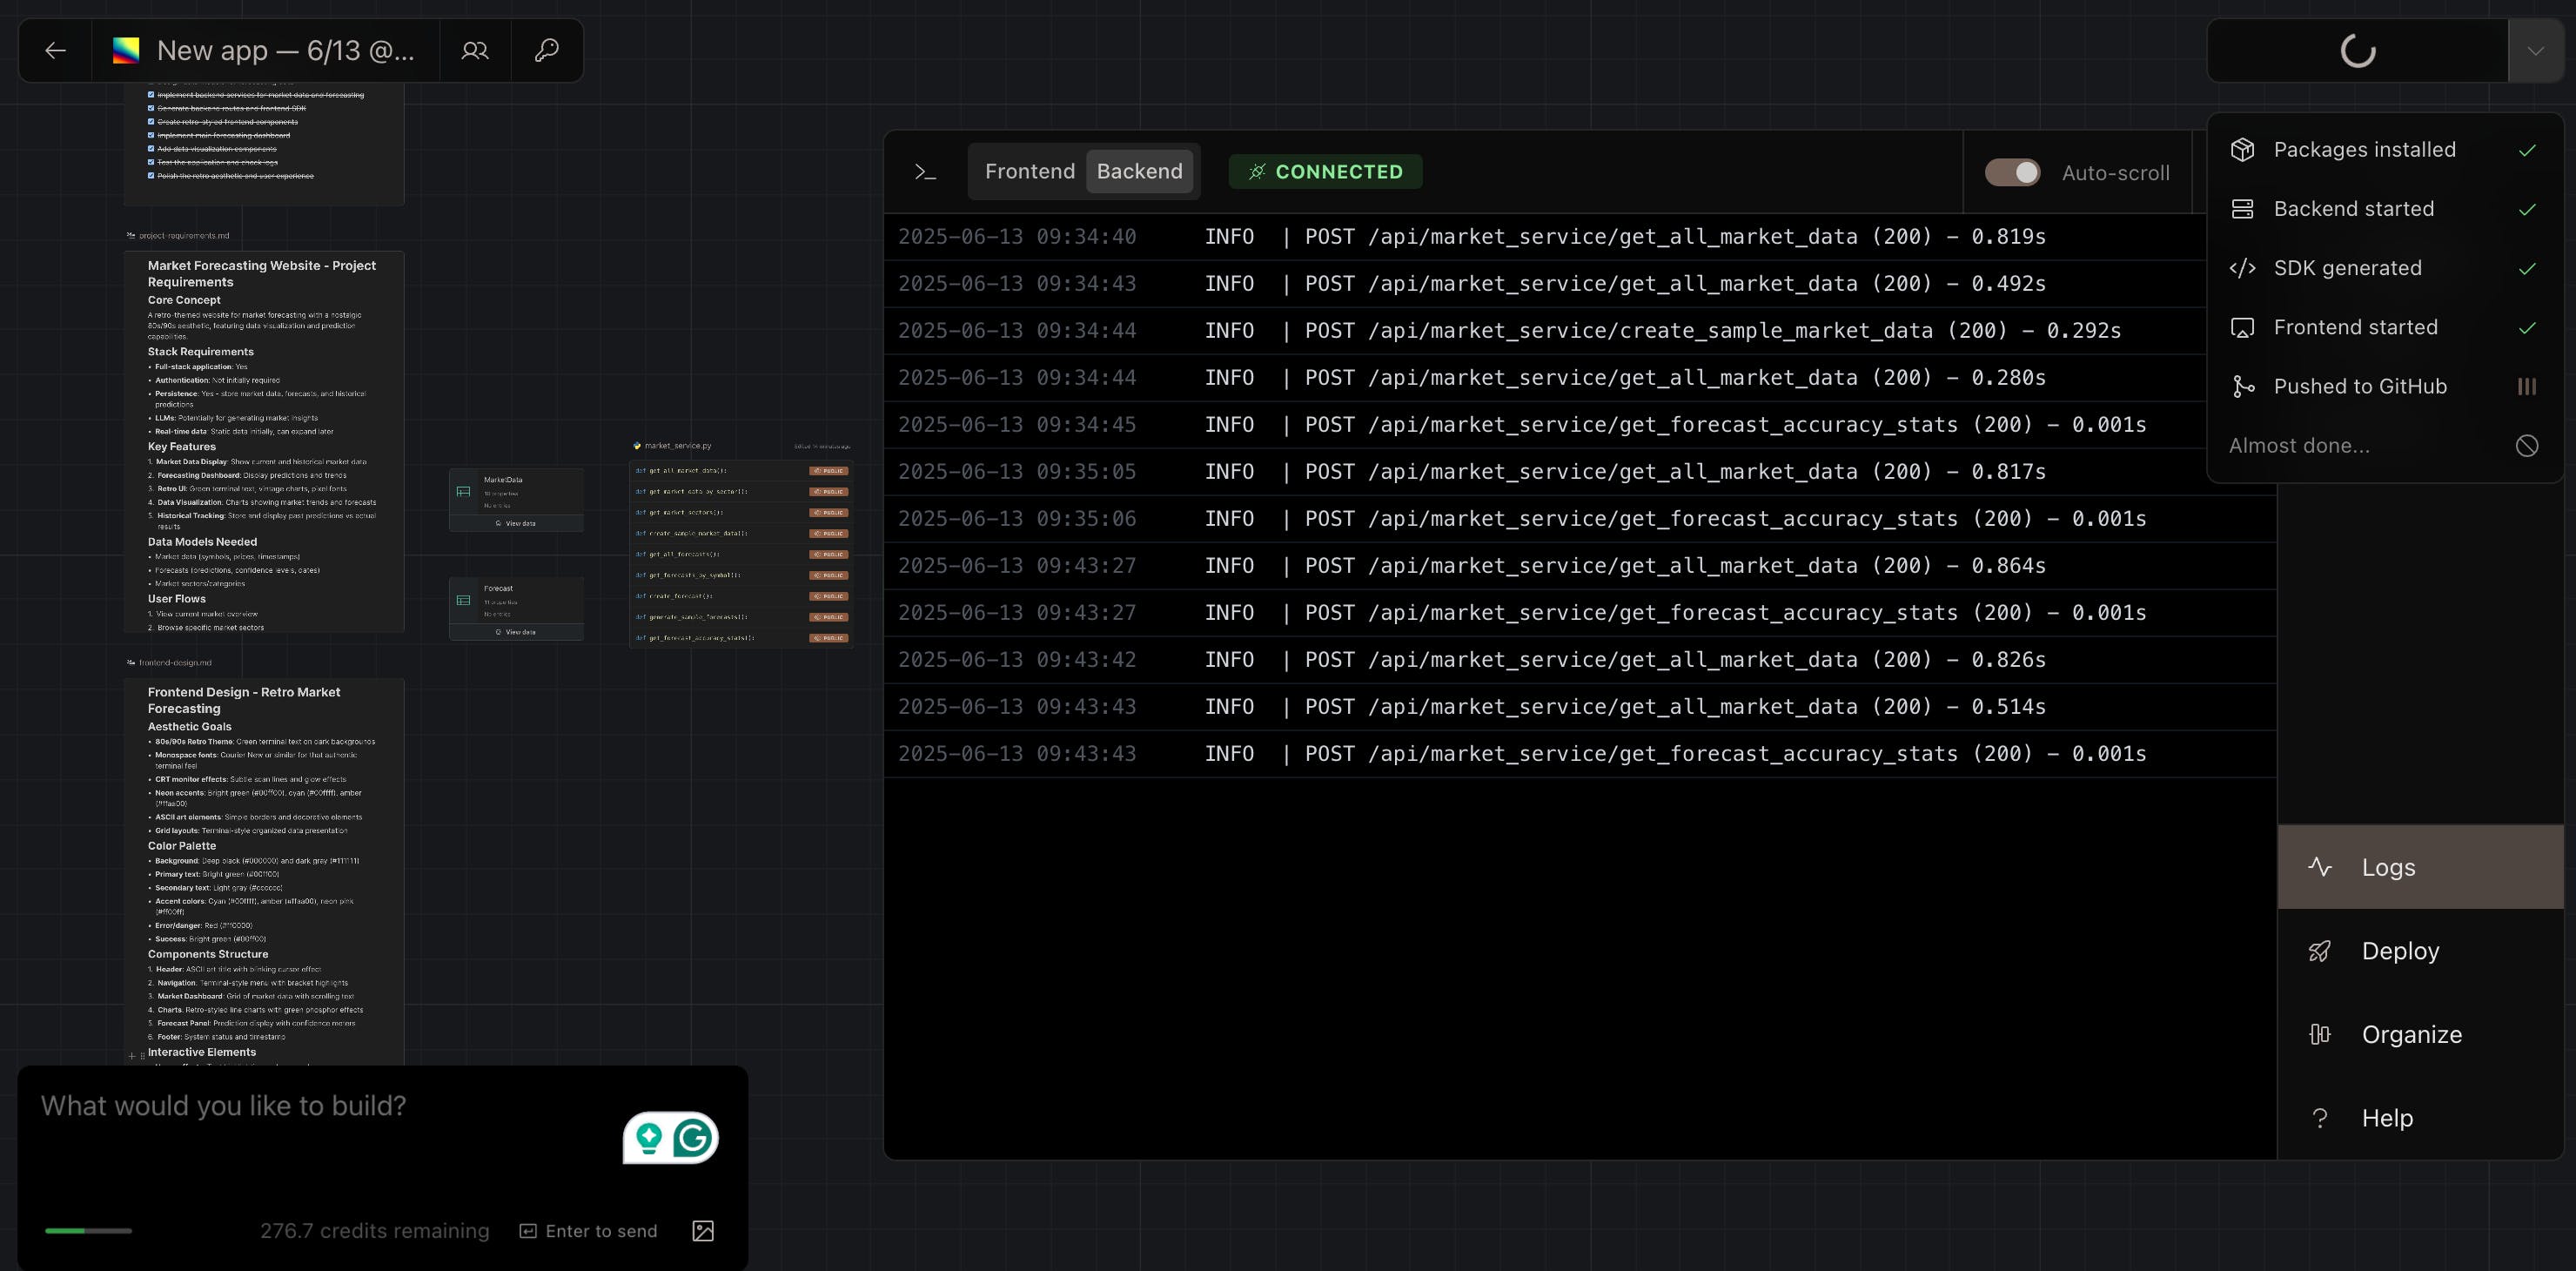
Task: Switch to the Frontend log tab
Action: [1029, 172]
